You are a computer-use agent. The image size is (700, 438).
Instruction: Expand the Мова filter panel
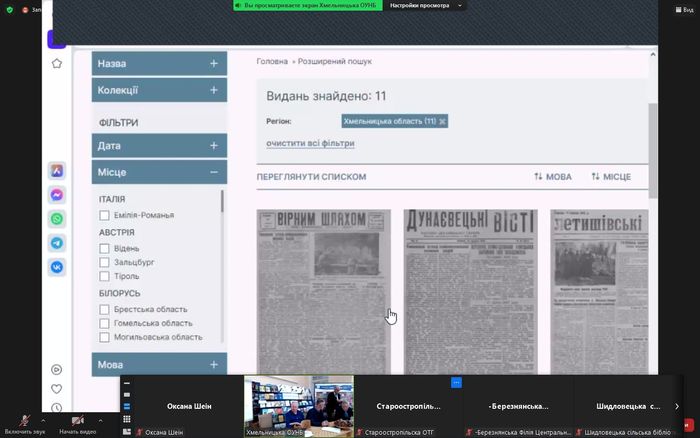click(159, 364)
